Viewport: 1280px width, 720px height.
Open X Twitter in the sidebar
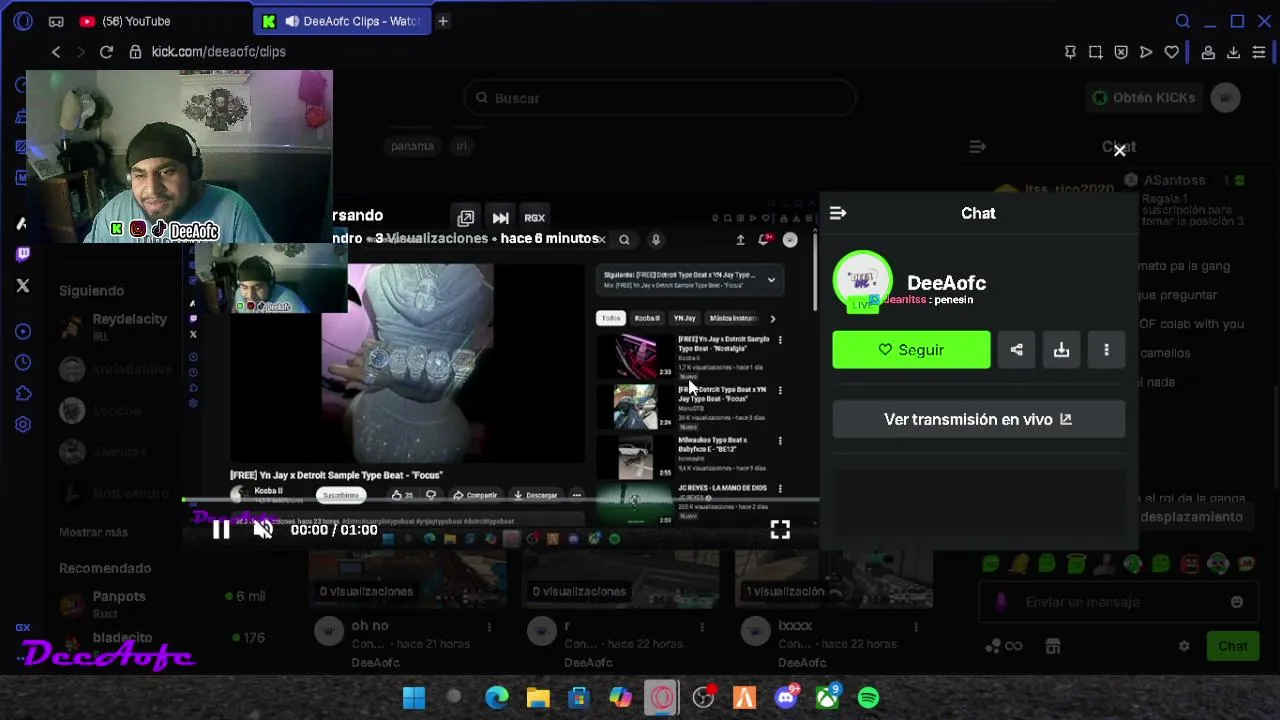pyautogui.click(x=23, y=286)
